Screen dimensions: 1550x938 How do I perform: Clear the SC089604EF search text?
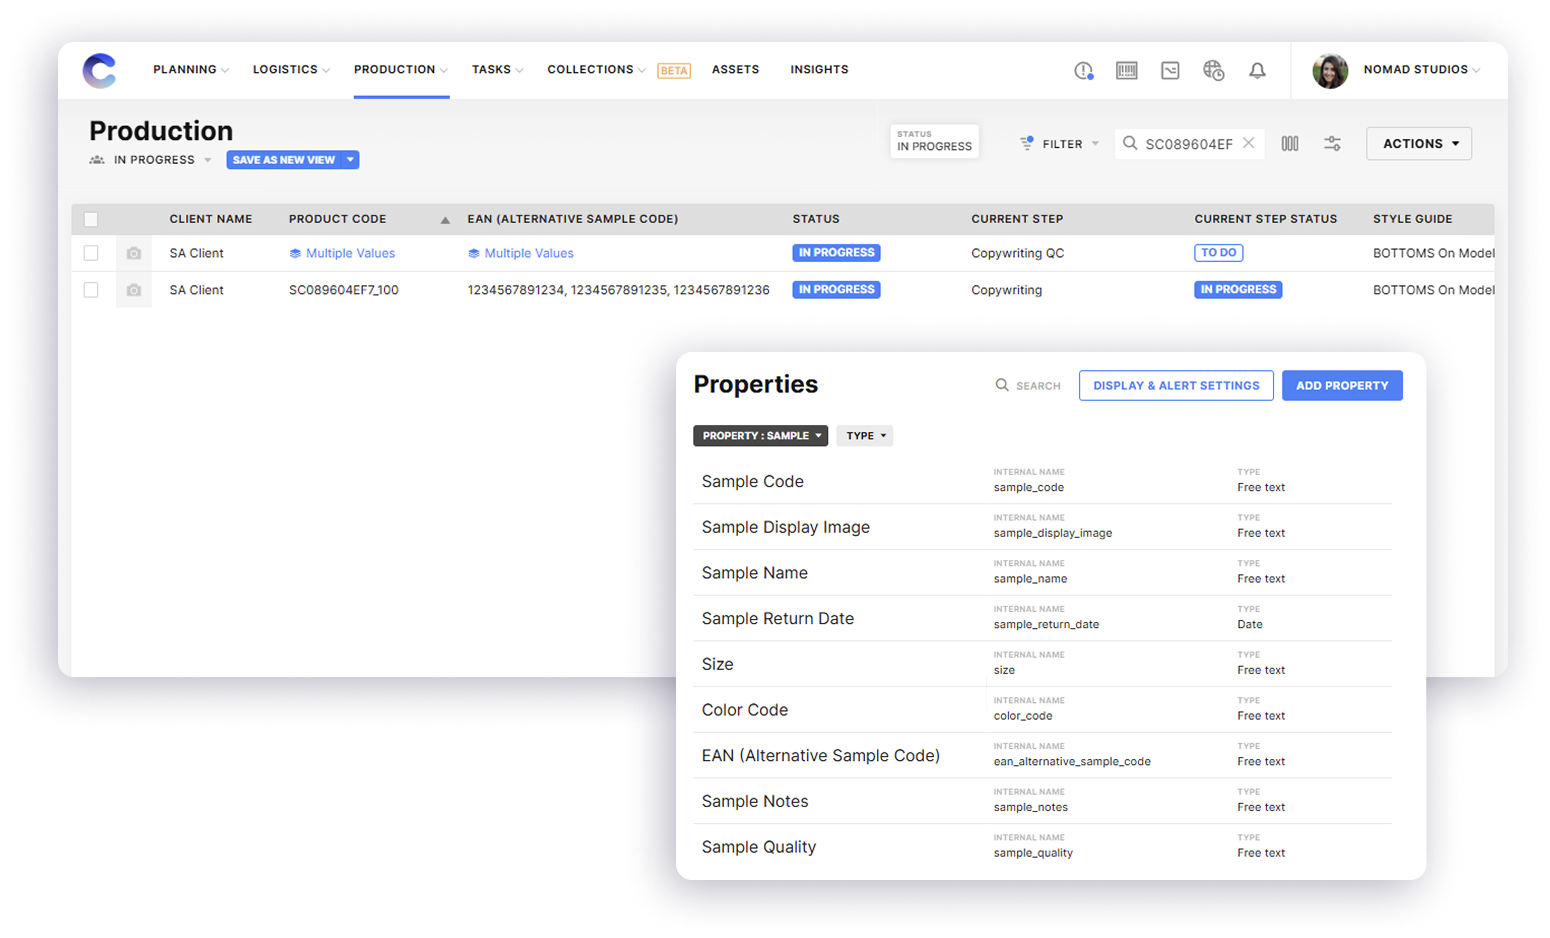tap(1249, 143)
